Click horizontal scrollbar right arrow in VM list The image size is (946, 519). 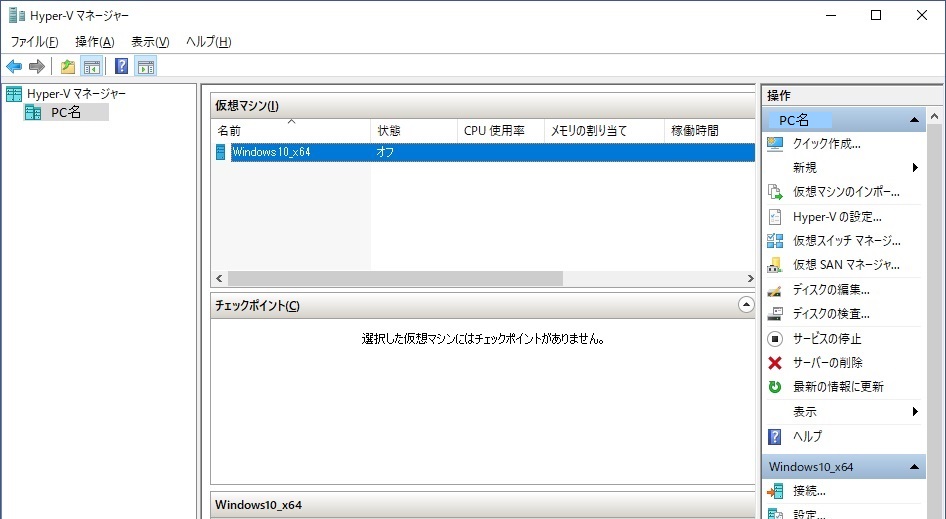click(x=750, y=278)
